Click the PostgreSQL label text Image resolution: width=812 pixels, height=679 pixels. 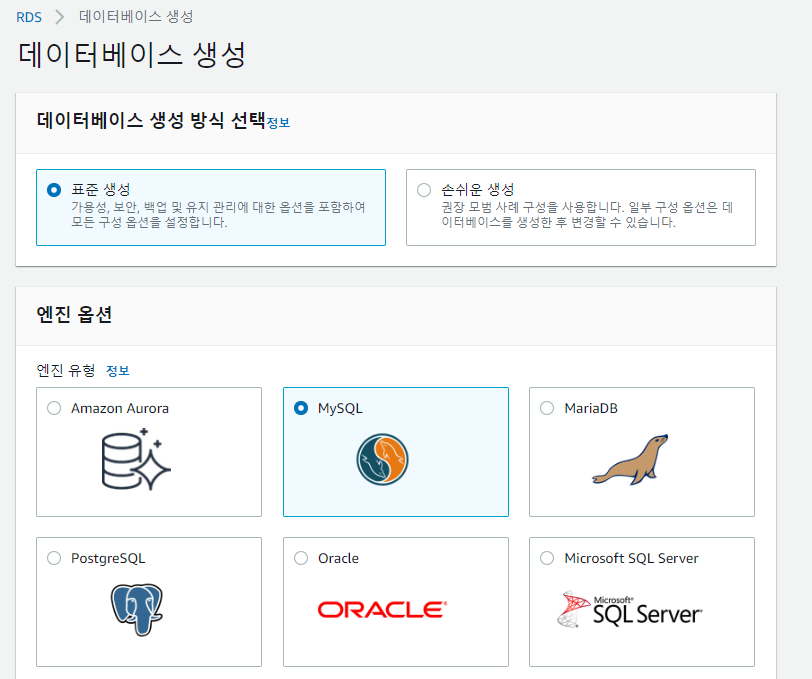(x=108, y=558)
